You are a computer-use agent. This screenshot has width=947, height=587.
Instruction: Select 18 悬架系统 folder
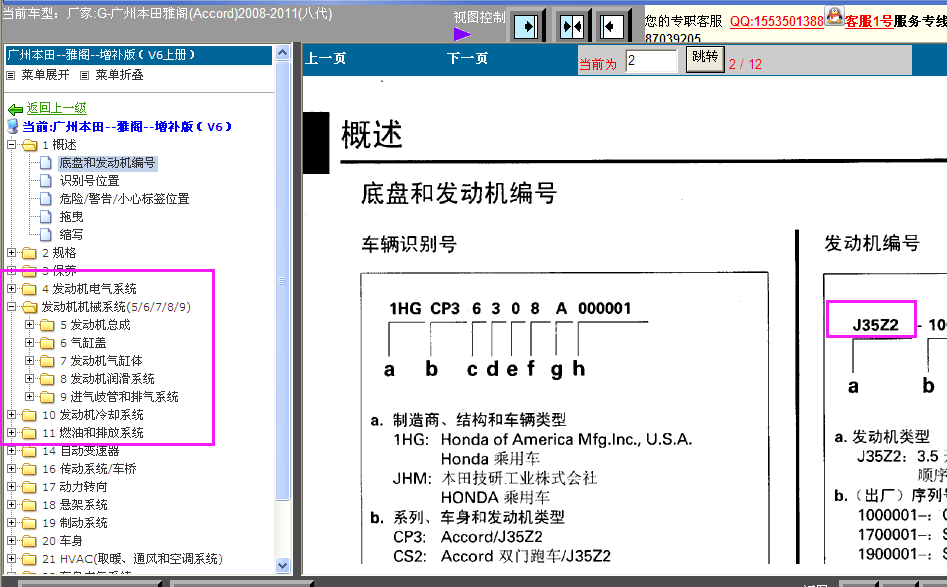coord(75,505)
